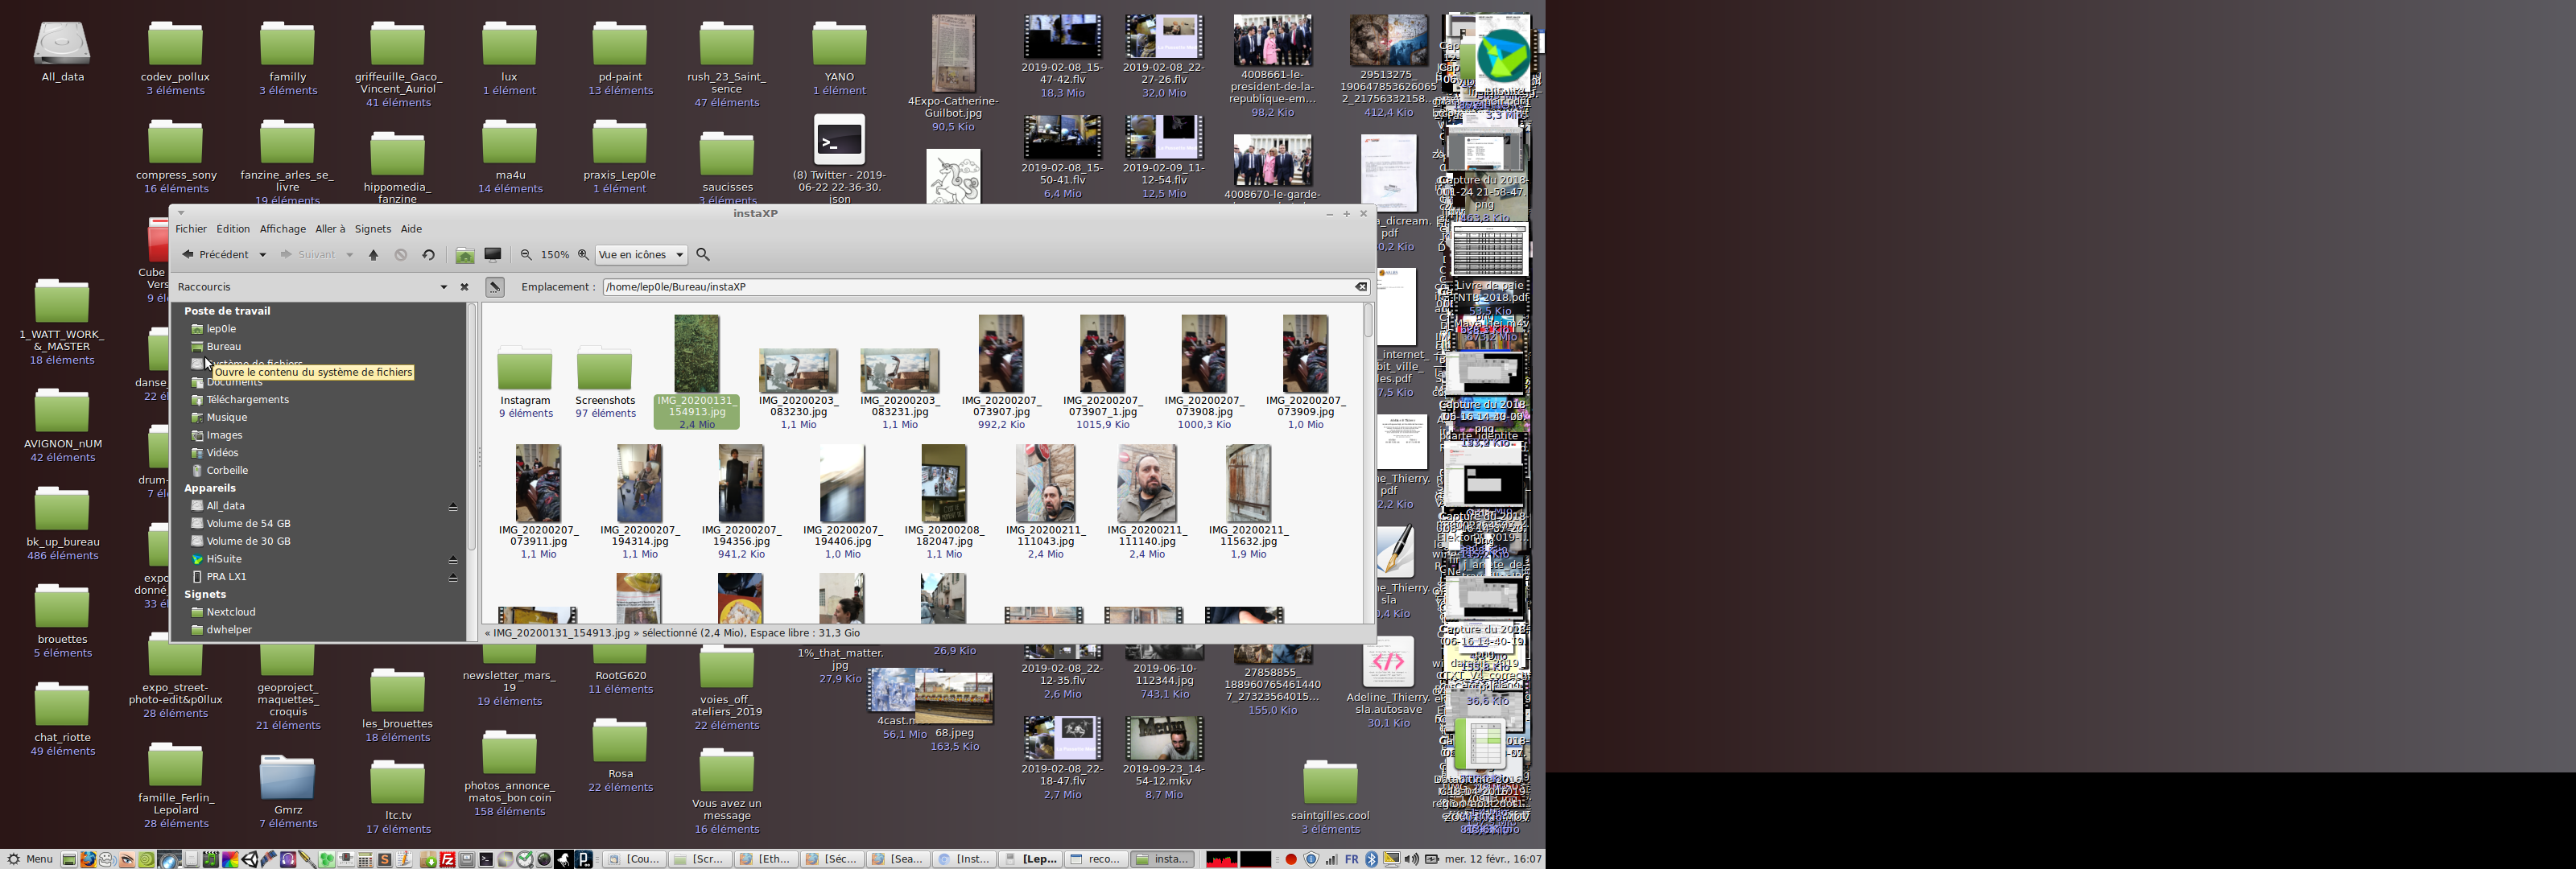Open the Affichage menu
Screen dimensions: 2576x869
282,229
